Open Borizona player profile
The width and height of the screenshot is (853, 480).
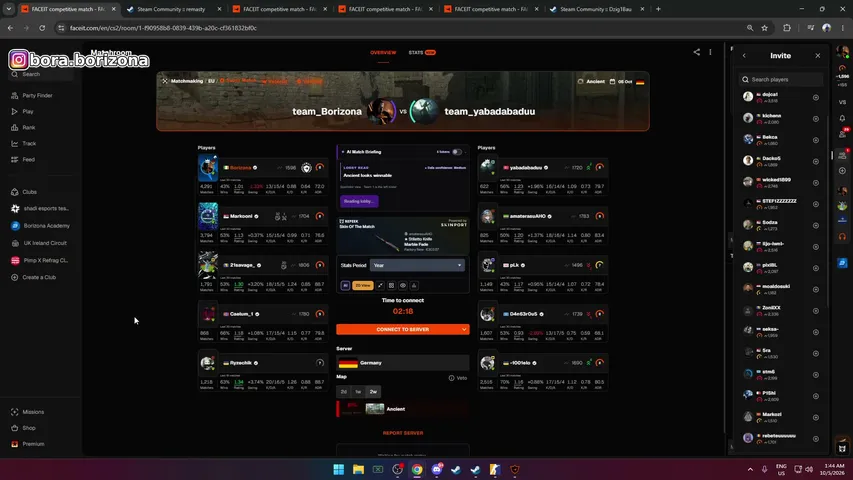point(240,168)
